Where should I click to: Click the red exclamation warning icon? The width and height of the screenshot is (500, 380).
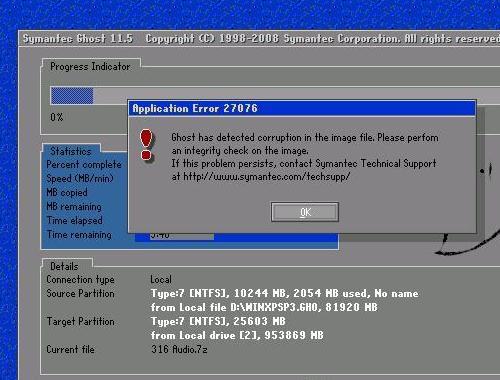(x=146, y=145)
